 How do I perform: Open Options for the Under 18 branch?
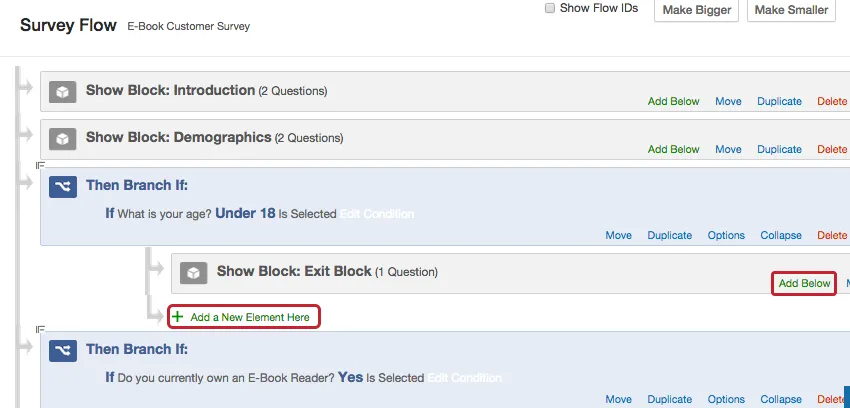[x=726, y=236]
